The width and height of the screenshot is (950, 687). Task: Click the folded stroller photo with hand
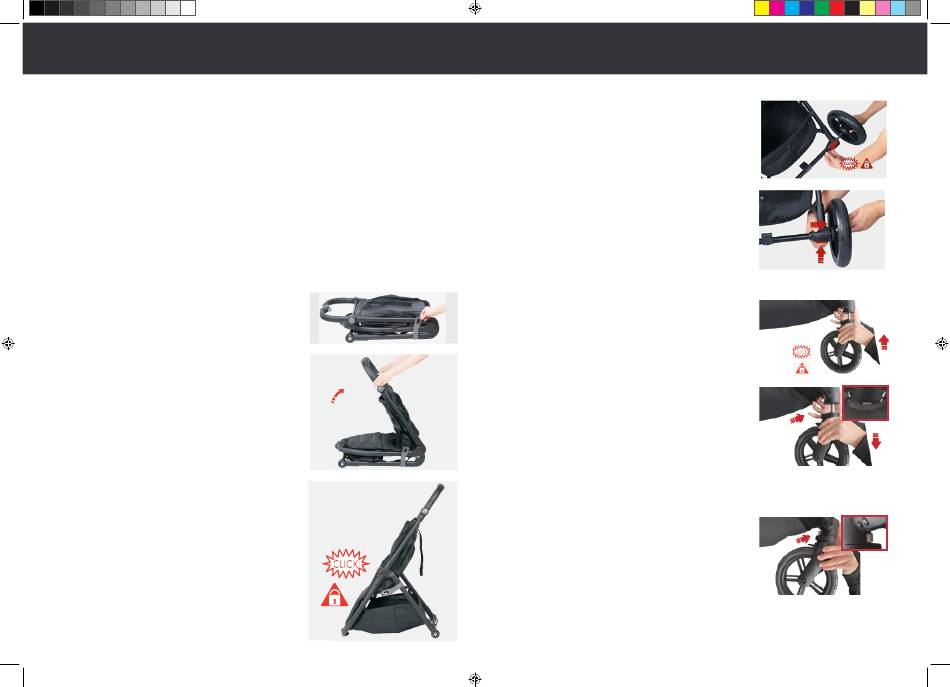point(384,318)
